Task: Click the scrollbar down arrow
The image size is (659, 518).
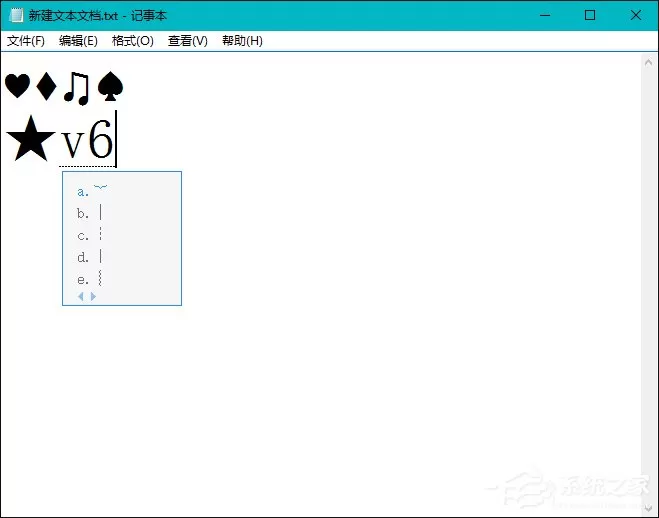Action: coord(648,508)
